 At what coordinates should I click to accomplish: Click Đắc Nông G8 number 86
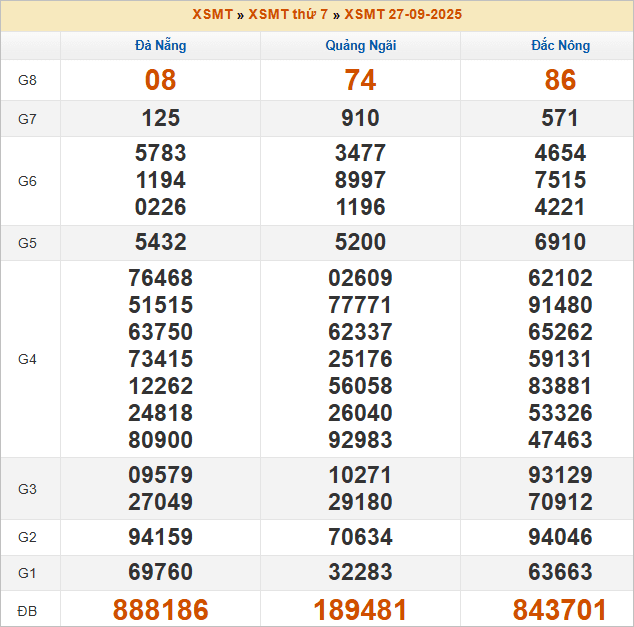pyautogui.click(x=560, y=81)
